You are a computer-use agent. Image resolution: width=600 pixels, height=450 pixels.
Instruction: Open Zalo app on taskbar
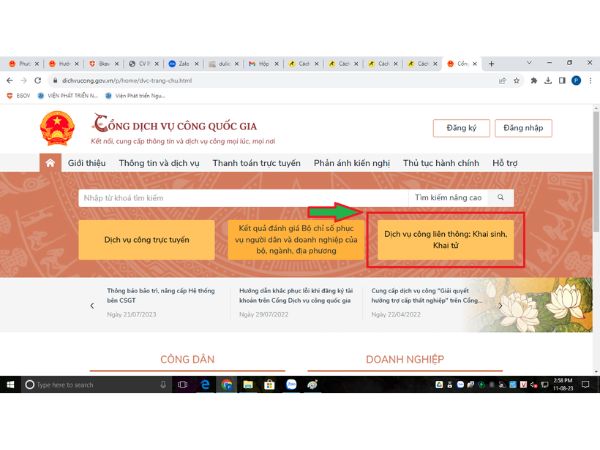point(291,385)
